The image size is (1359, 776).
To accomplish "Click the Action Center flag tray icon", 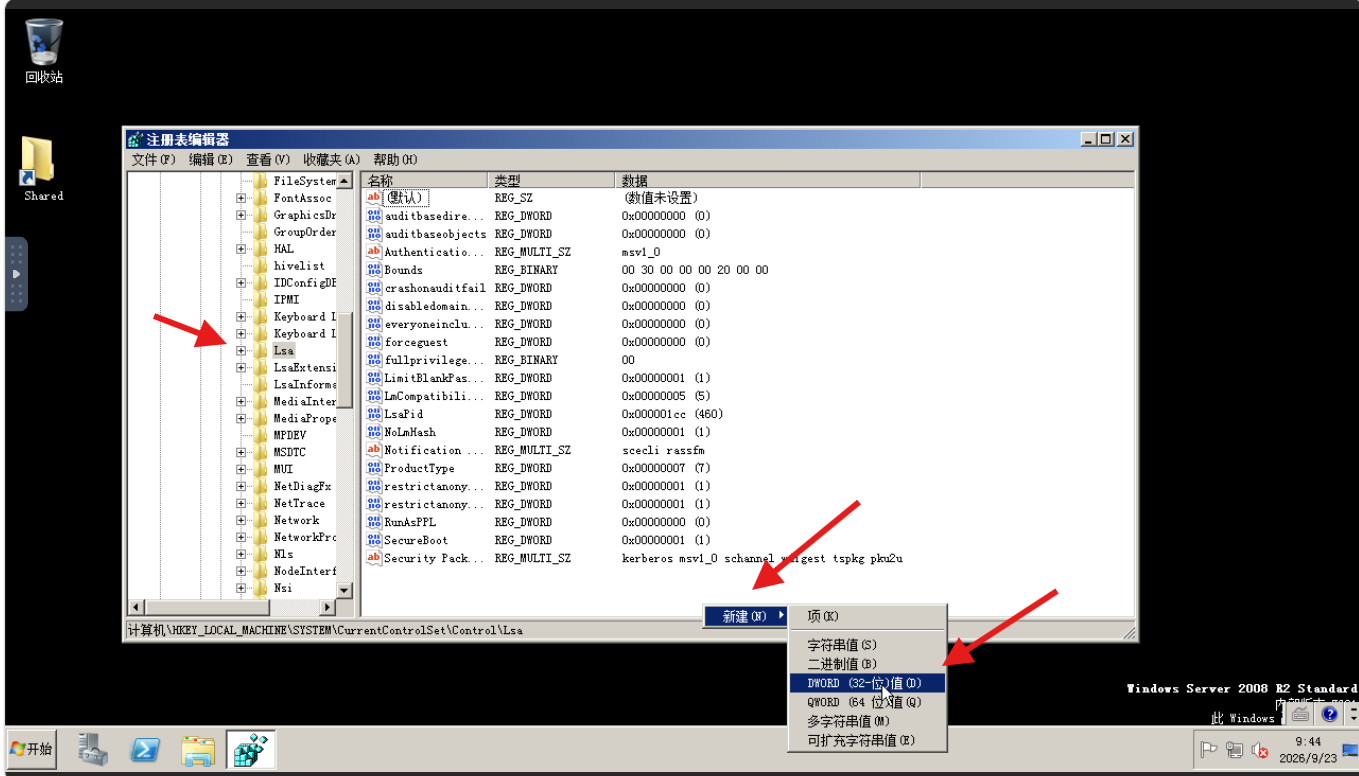I will point(1209,750).
